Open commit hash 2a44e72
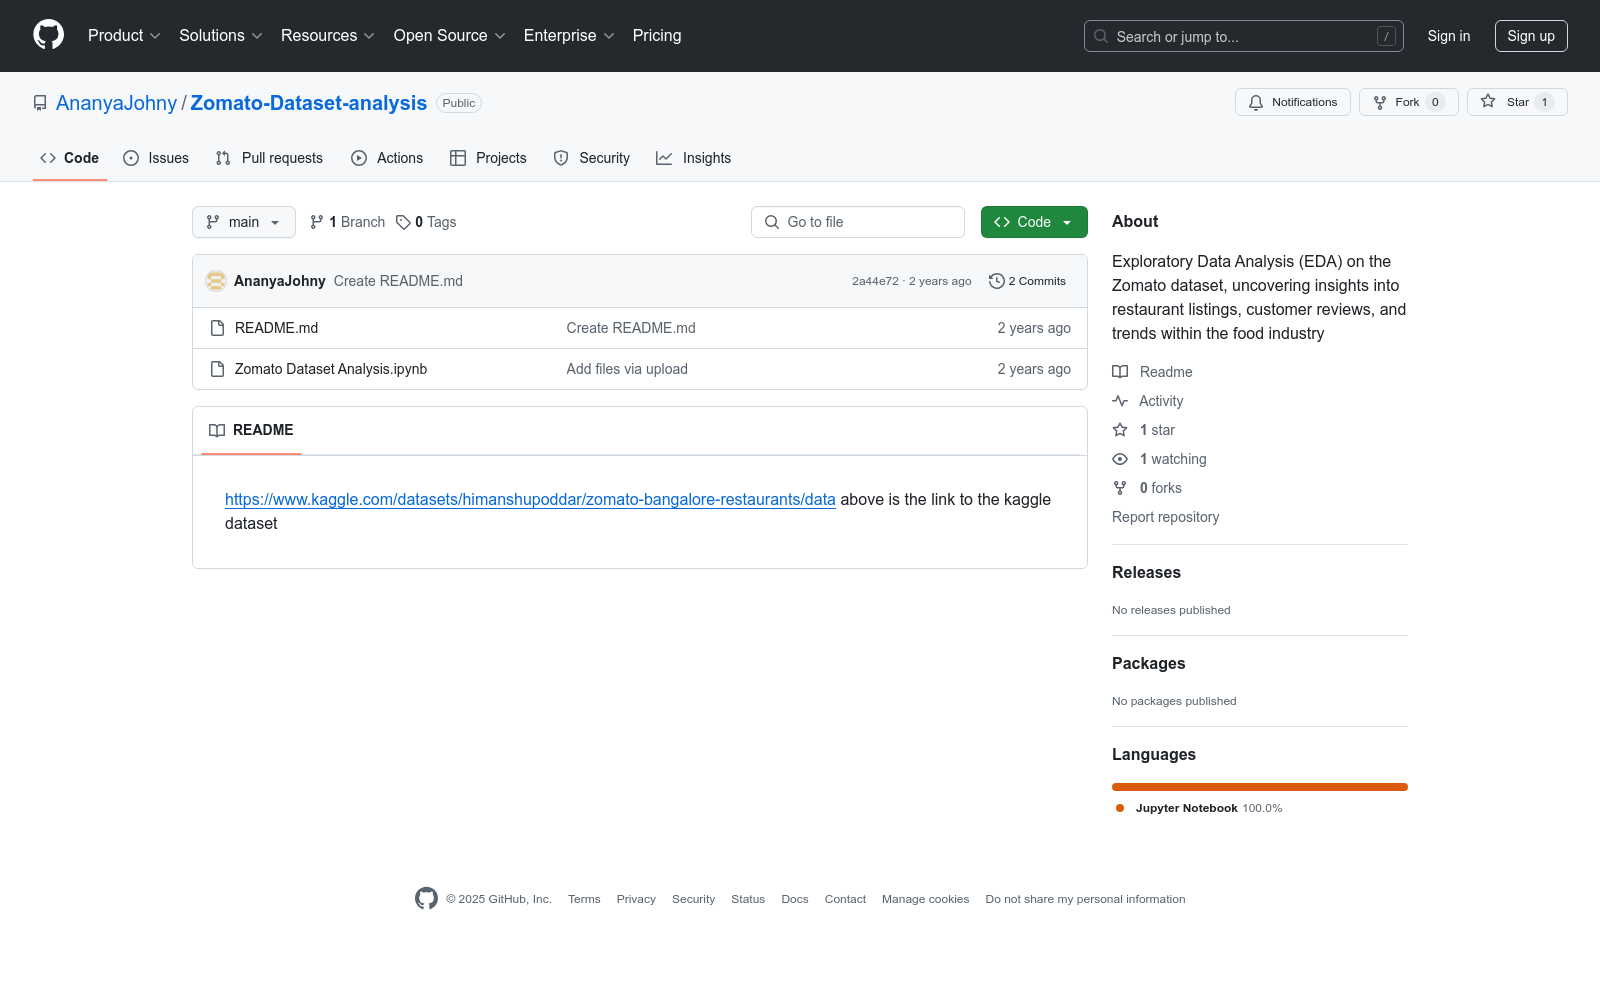This screenshot has height=1000, width=1600. click(x=875, y=281)
